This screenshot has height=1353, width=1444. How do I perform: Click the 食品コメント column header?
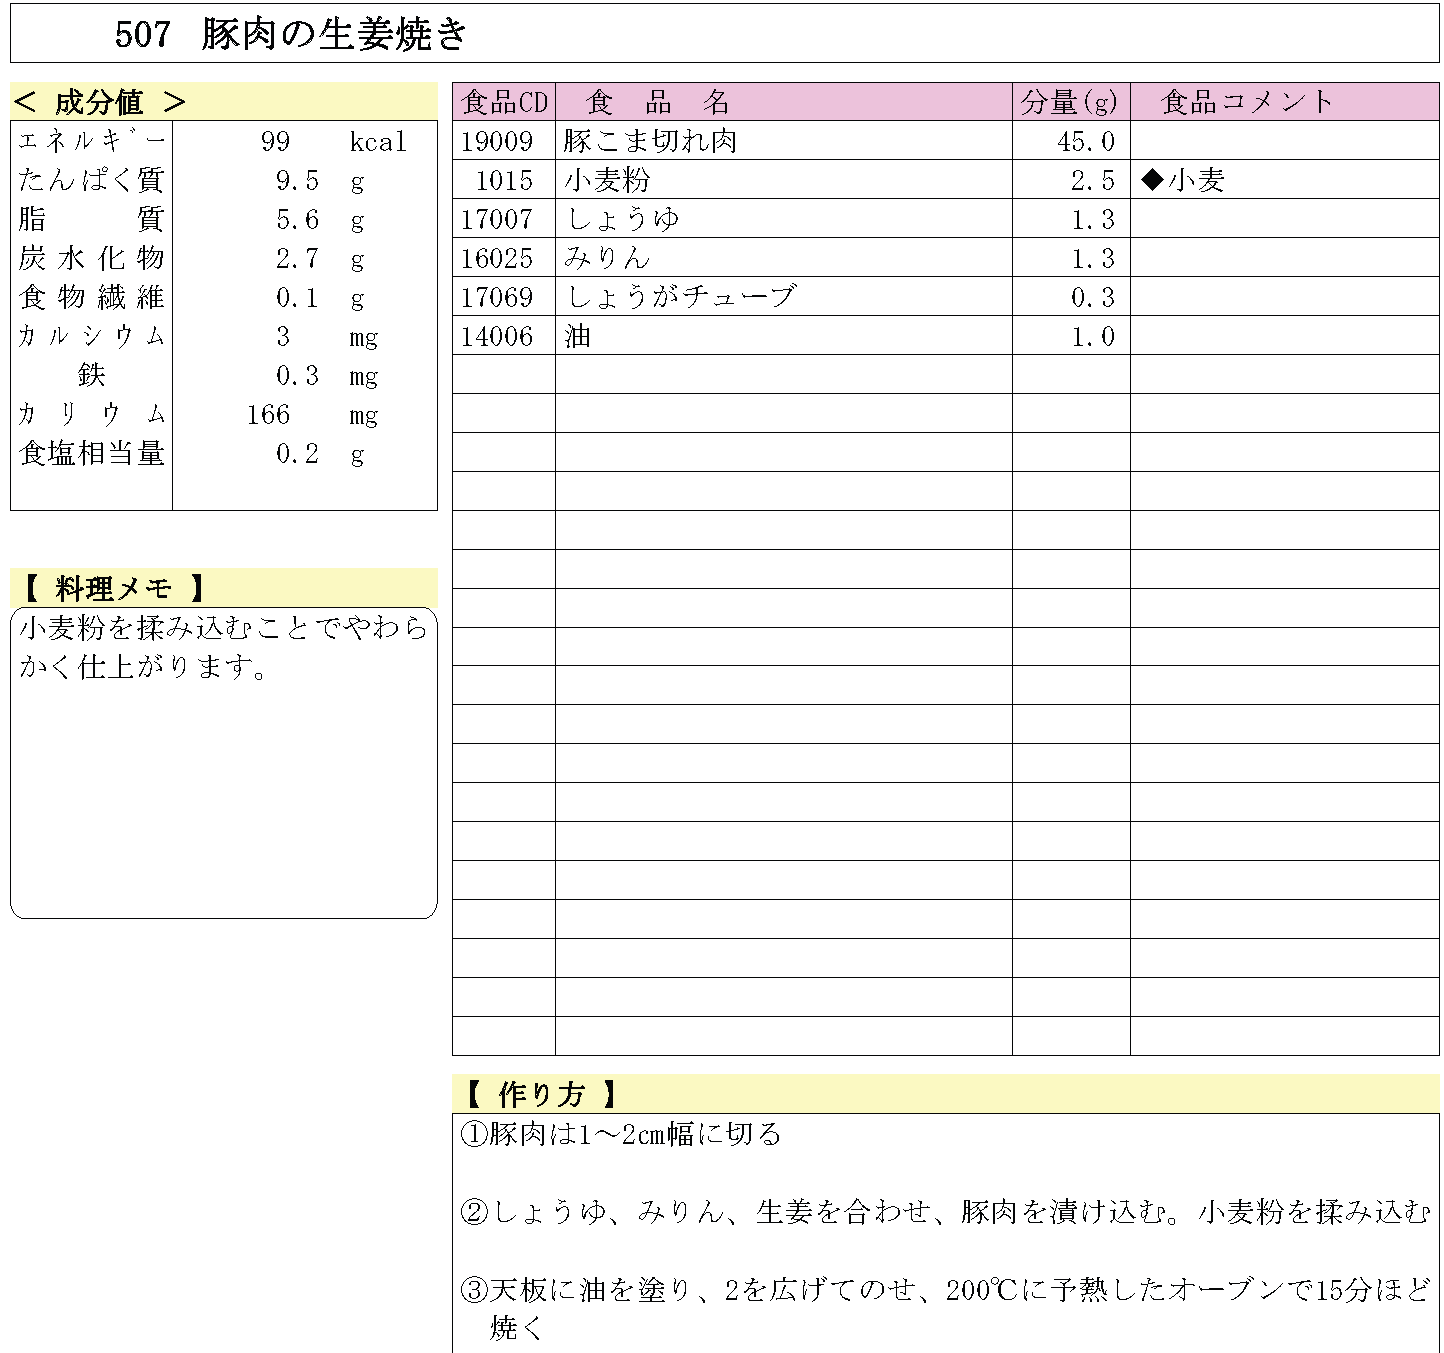tap(1247, 102)
